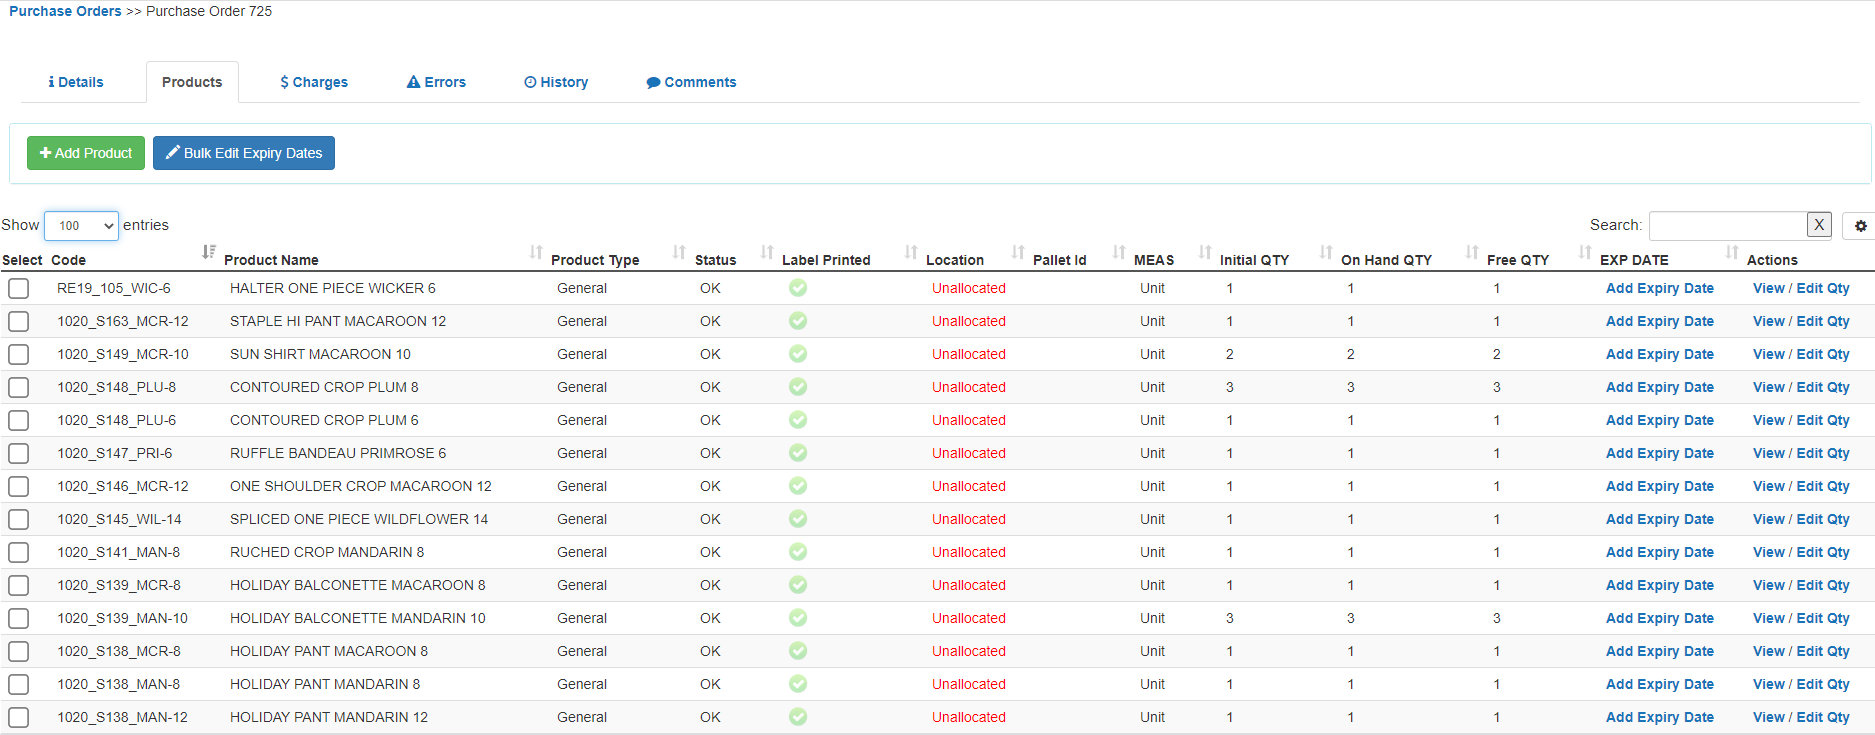Go to the Errors tab
The width and height of the screenshot is (1875, 735).
pyautogui.click(x=436, y=82)
